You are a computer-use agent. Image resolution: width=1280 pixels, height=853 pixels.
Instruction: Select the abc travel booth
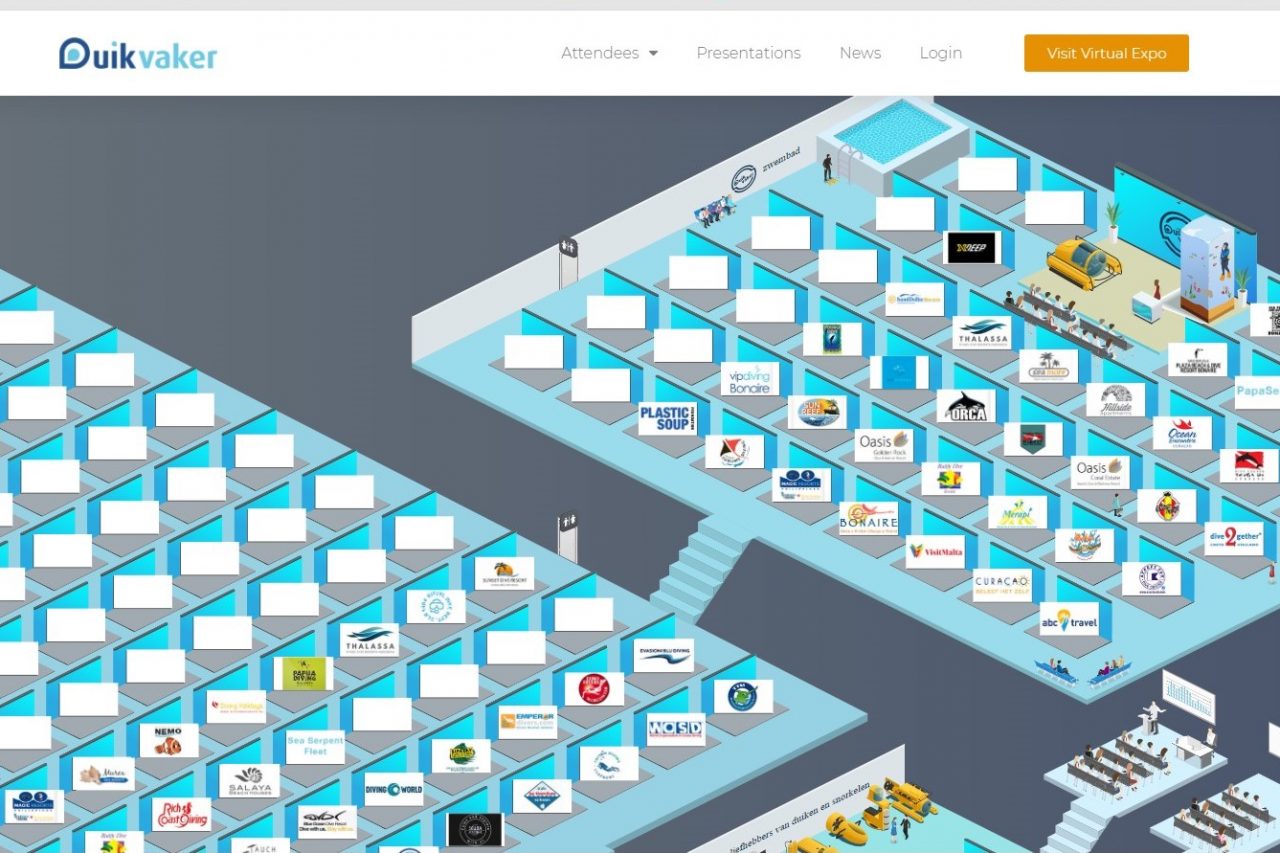point(1069,619)
